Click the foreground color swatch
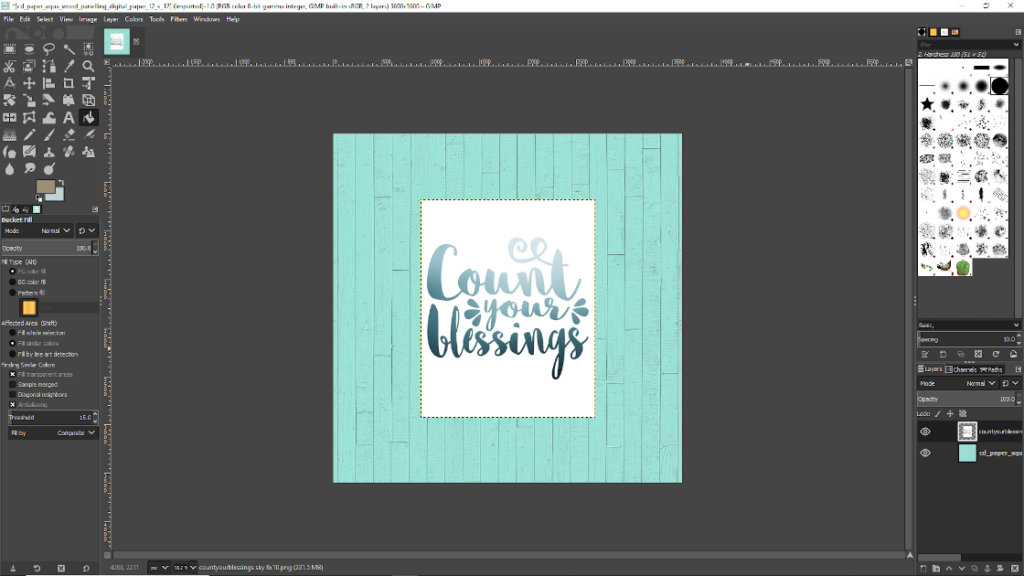 (x=44, y=186)
